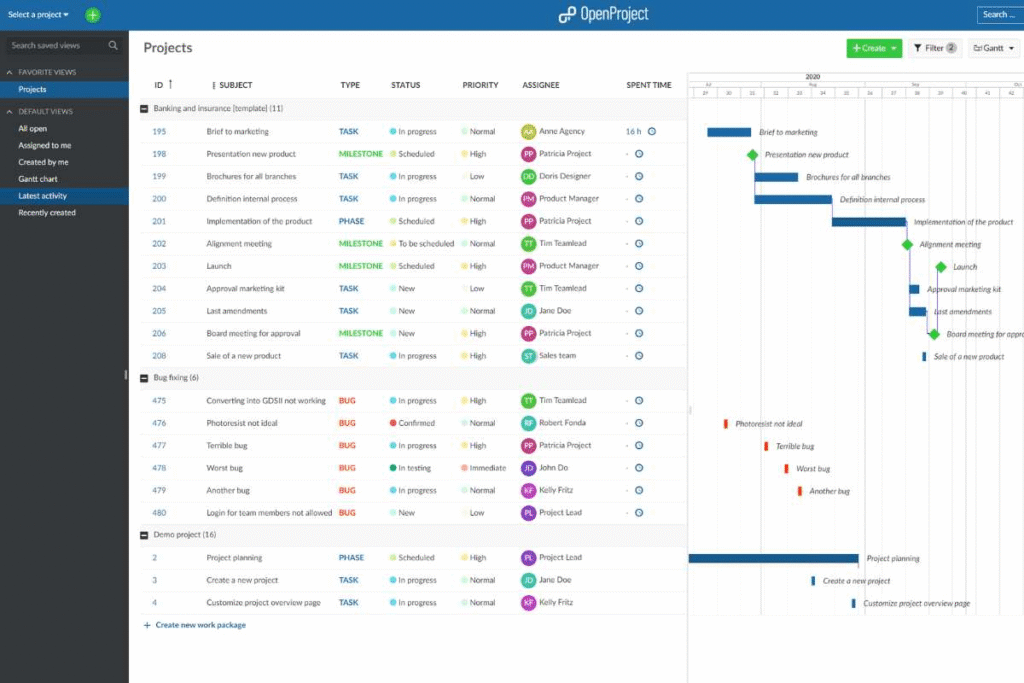Select Latest activity in sidebar

(43, 196)
